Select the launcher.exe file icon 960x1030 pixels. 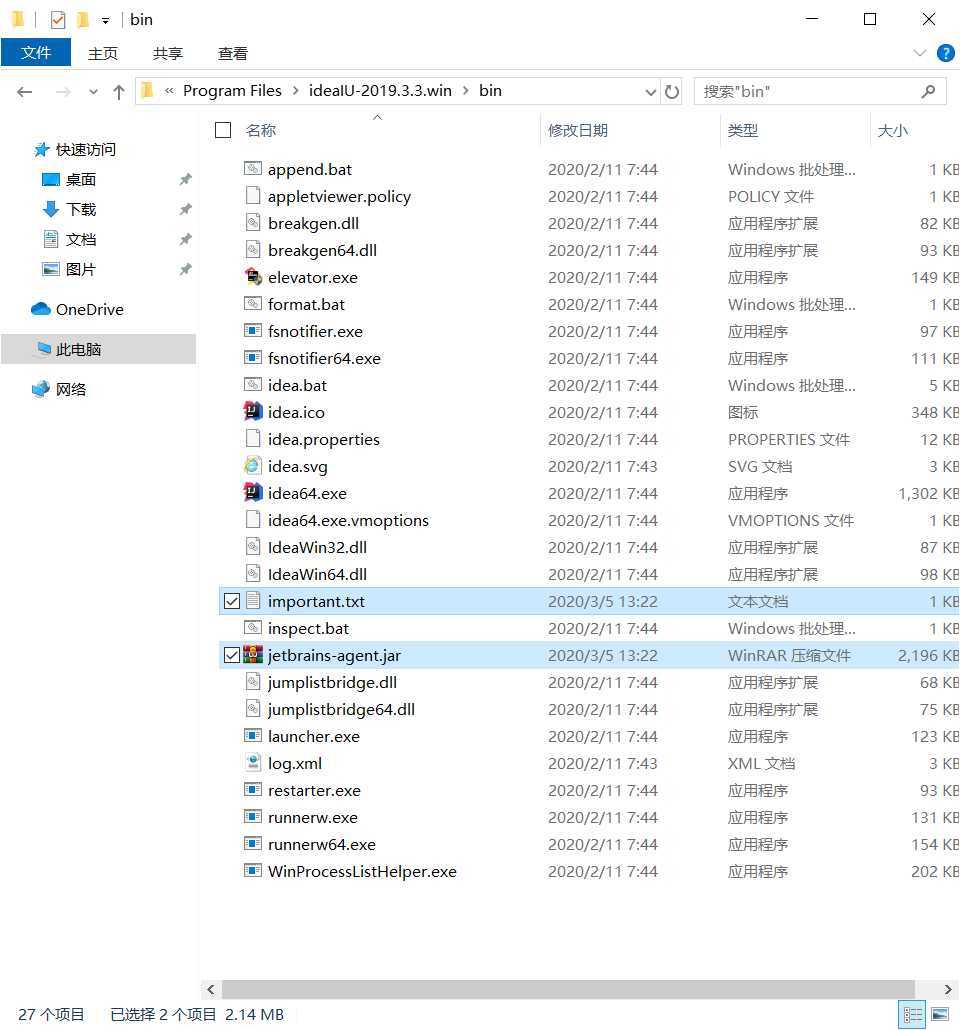tap(253, 736)
